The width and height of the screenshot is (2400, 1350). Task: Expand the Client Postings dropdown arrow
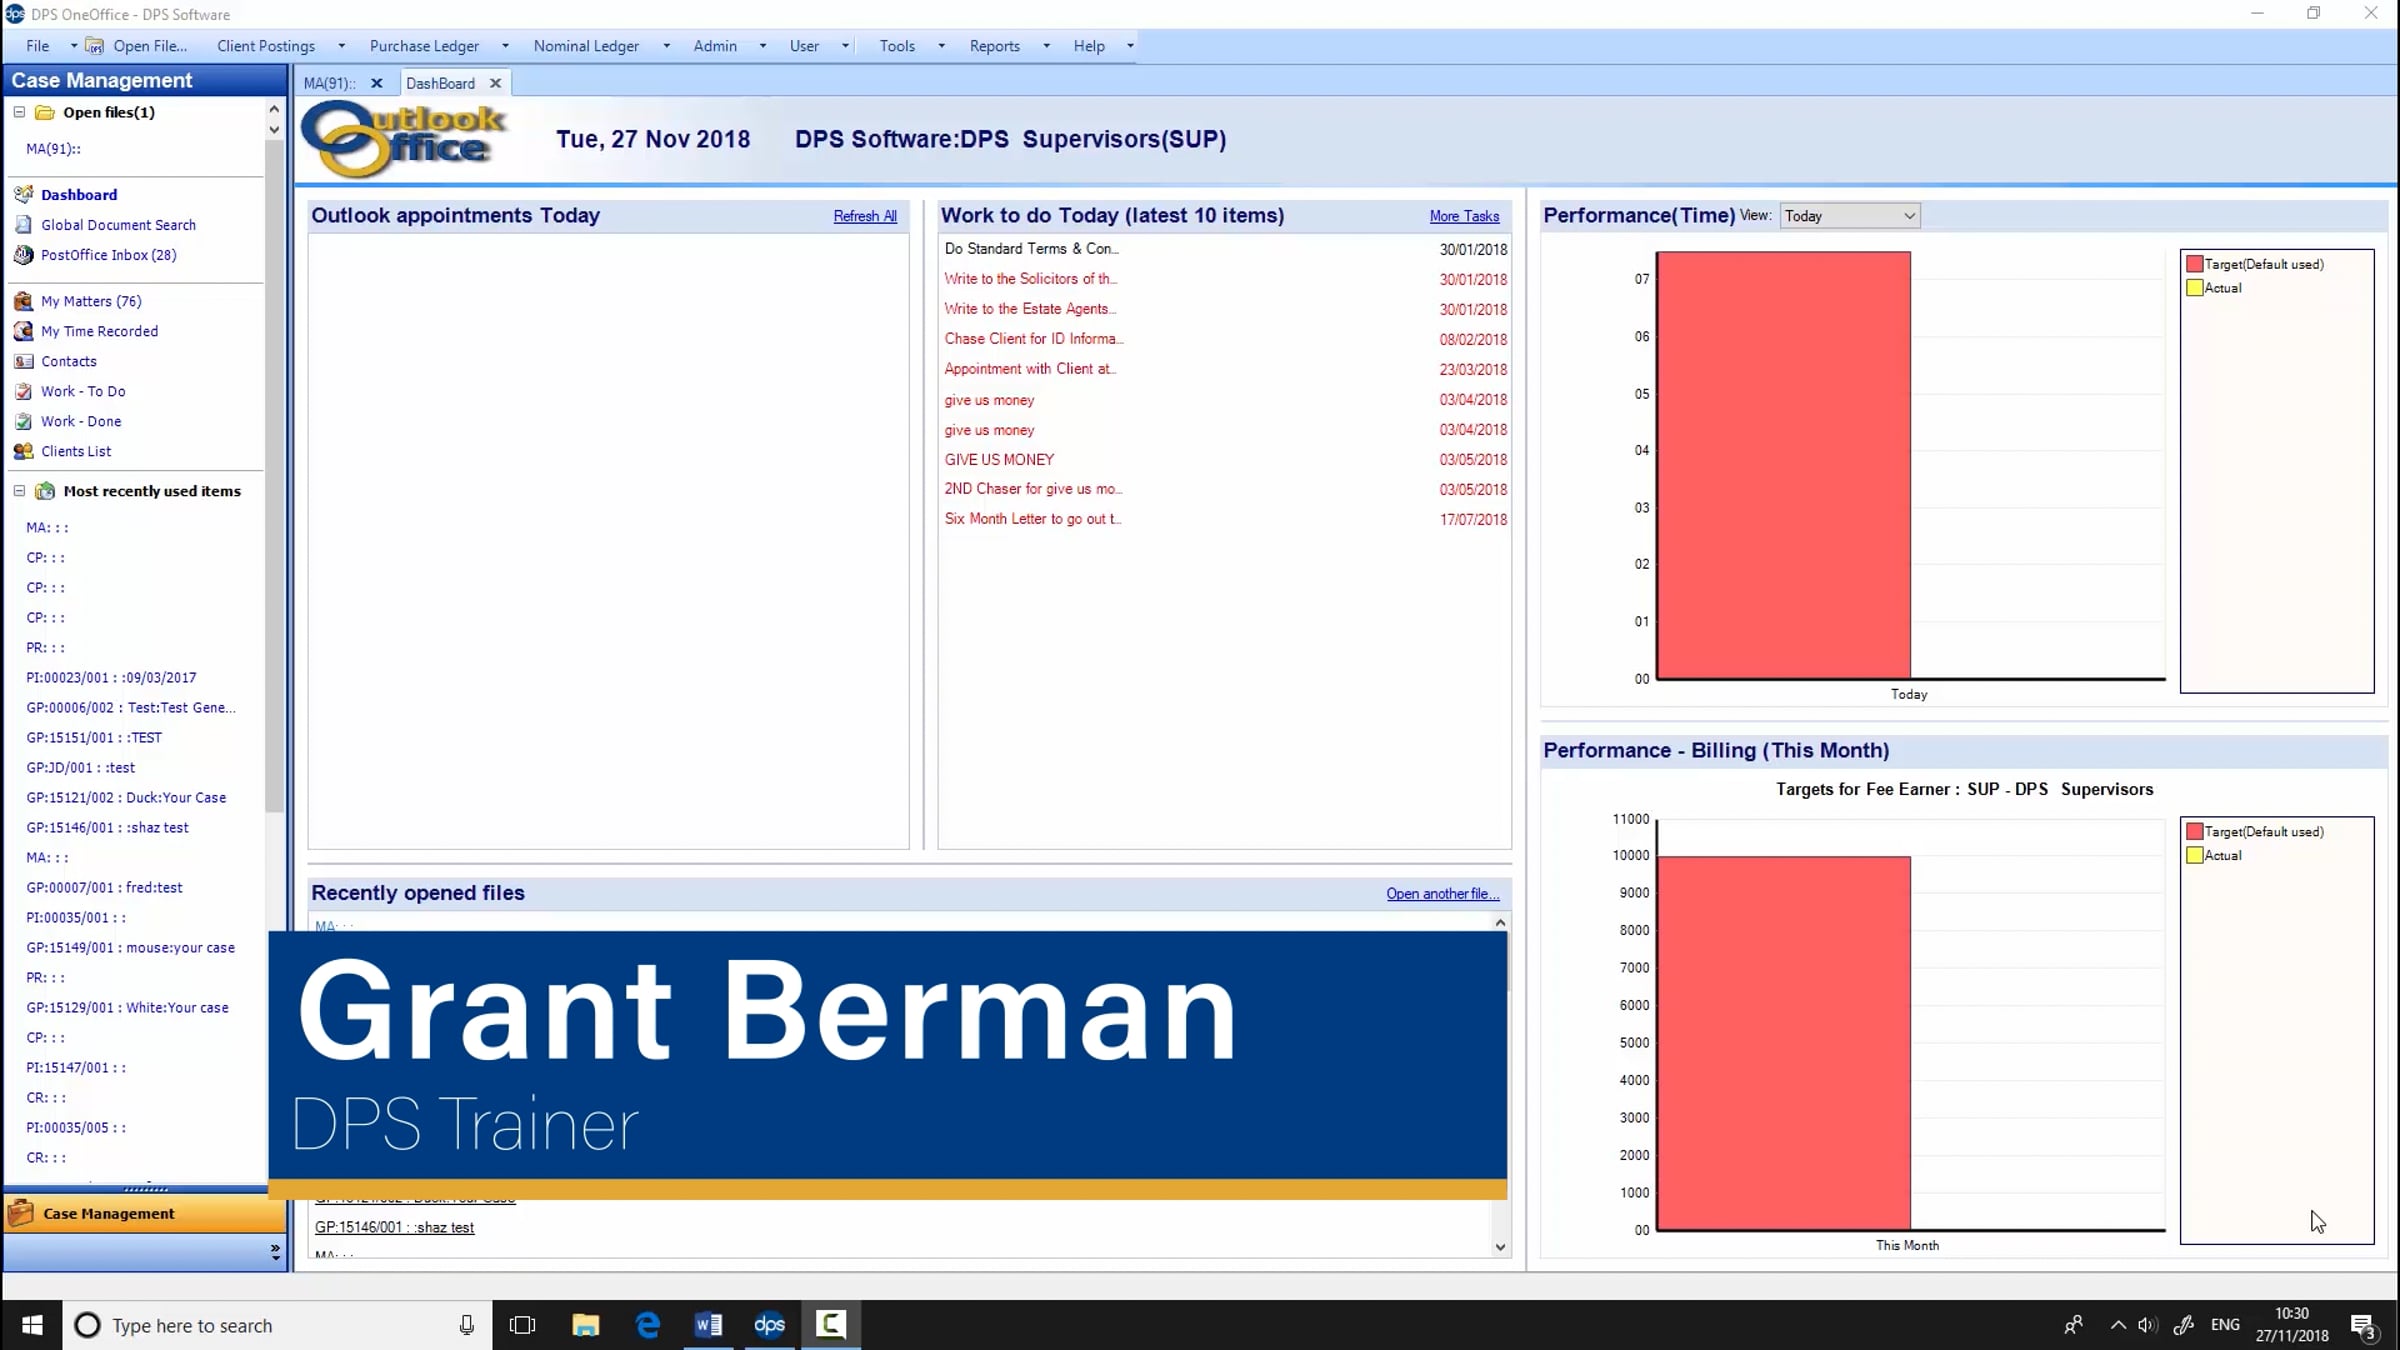pyautogui.click(x=341, y=46)
